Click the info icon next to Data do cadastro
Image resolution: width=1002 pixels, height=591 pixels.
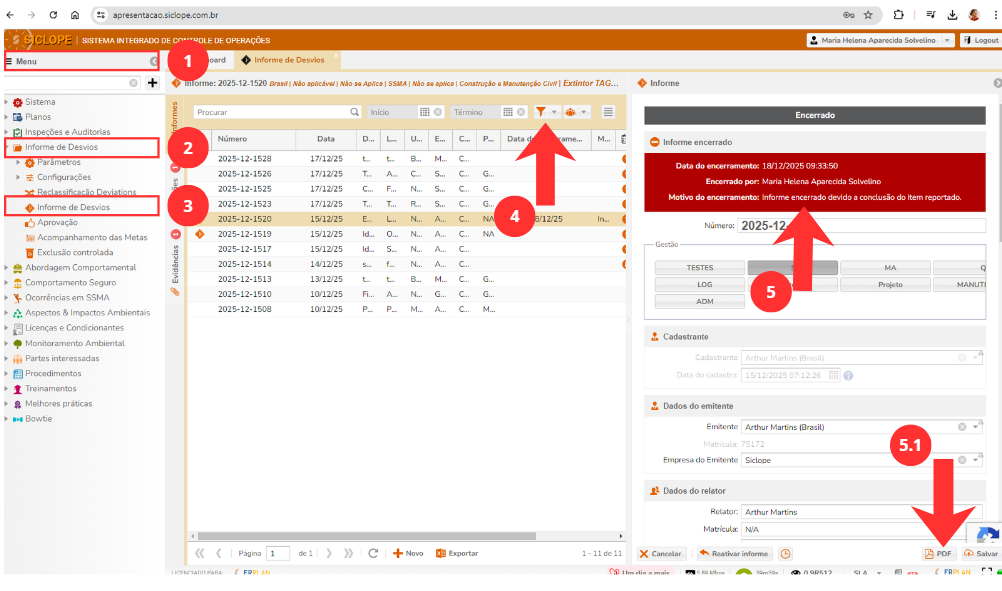(x=848, y=376)
